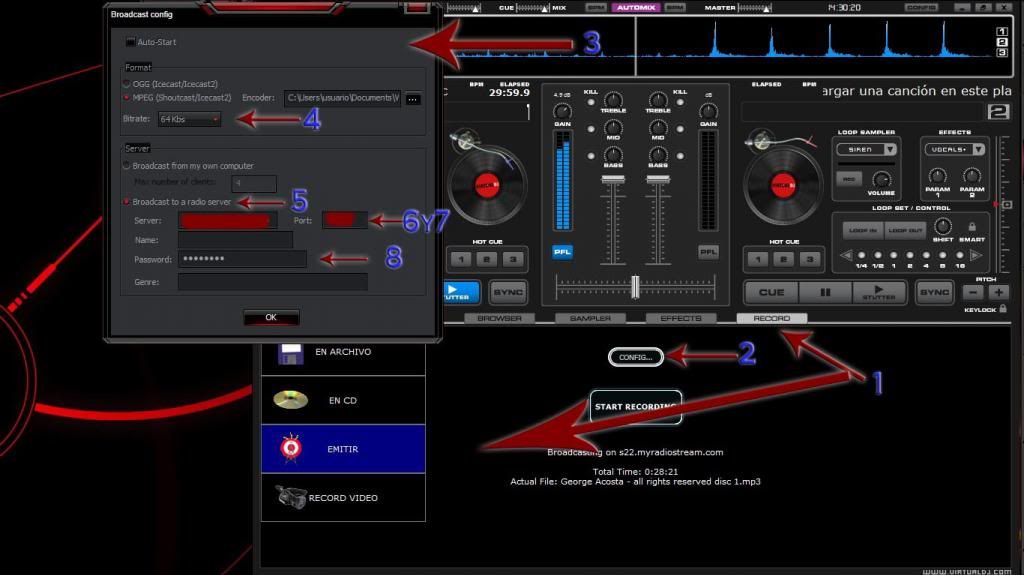Click the loop sampler REC button
Image resolution: width=1024 pixels, height=575 pixels.
click(x=849, y=179)
